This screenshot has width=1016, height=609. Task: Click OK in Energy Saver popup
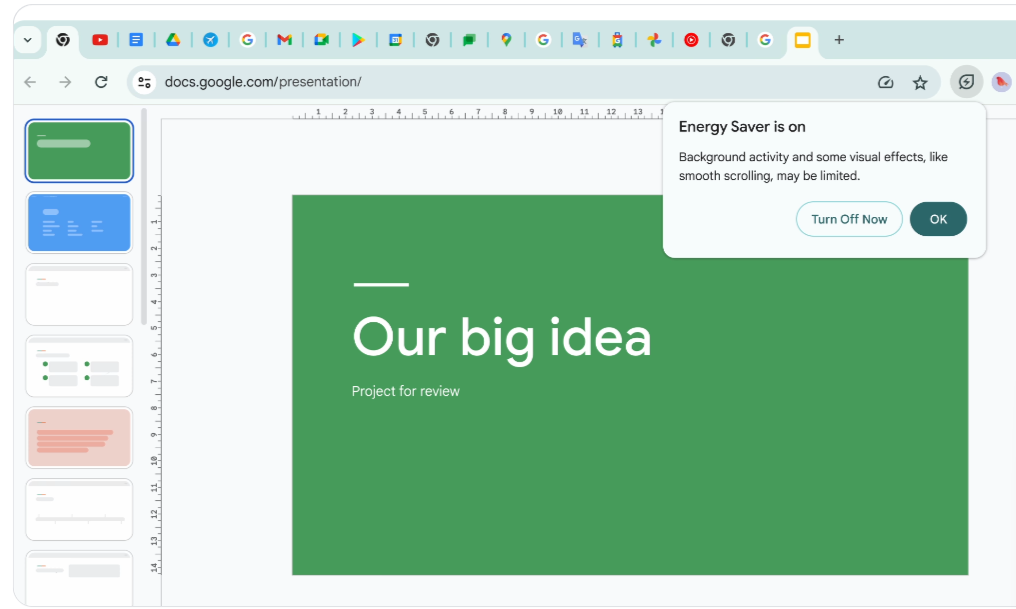click(938, 219)
